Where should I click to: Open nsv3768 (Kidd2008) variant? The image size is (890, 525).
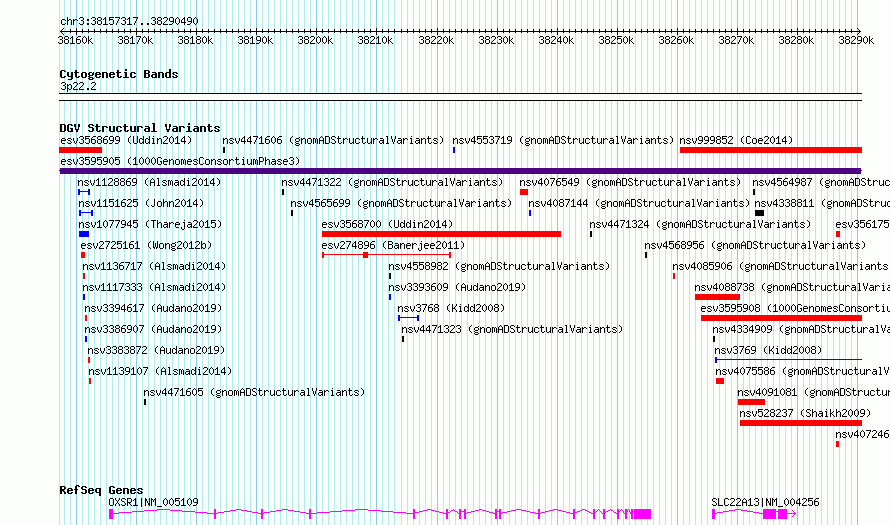point(451,308)
